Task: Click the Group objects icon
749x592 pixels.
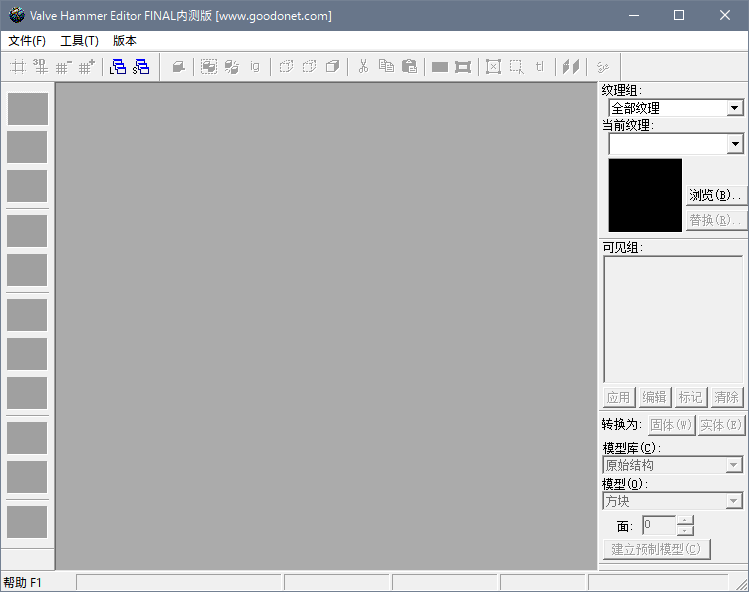Action: tap(209, 66)
